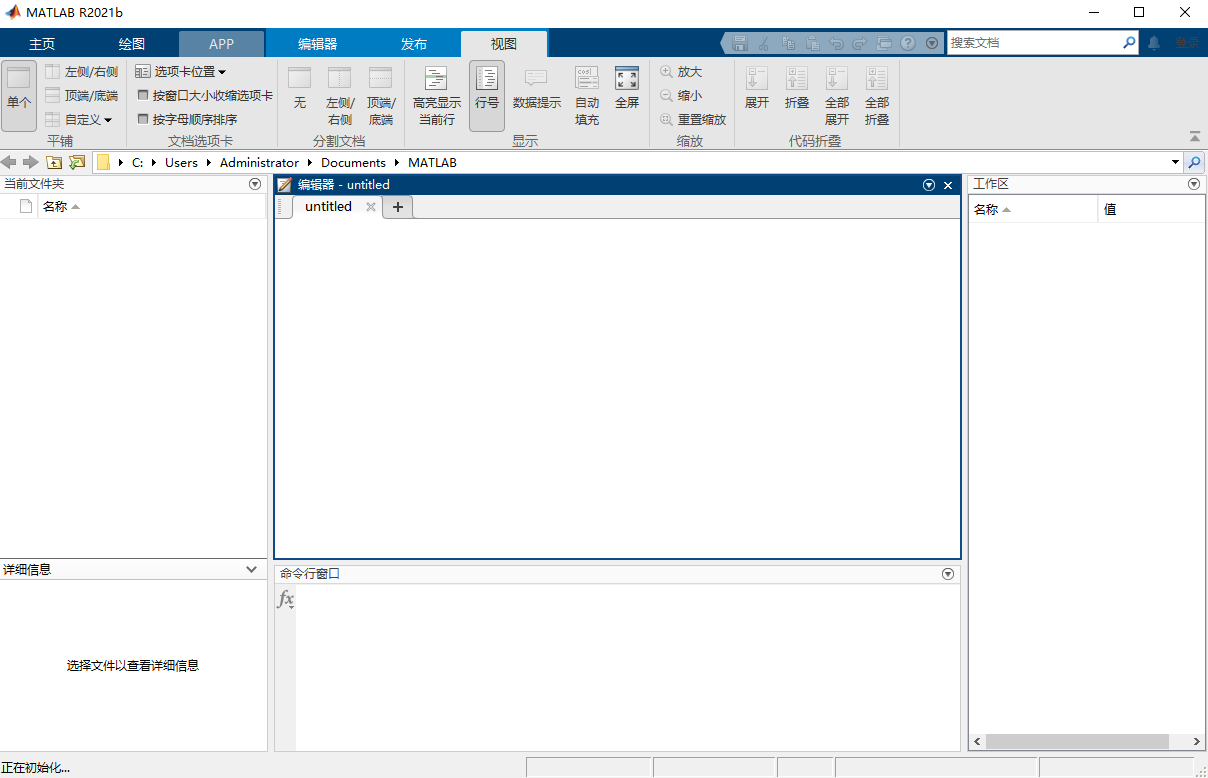Enable 按字母顺序排序 checkbox
The height and width of the screenshot is (778, 1208).
pyautogui.click(x=187, y=119)
